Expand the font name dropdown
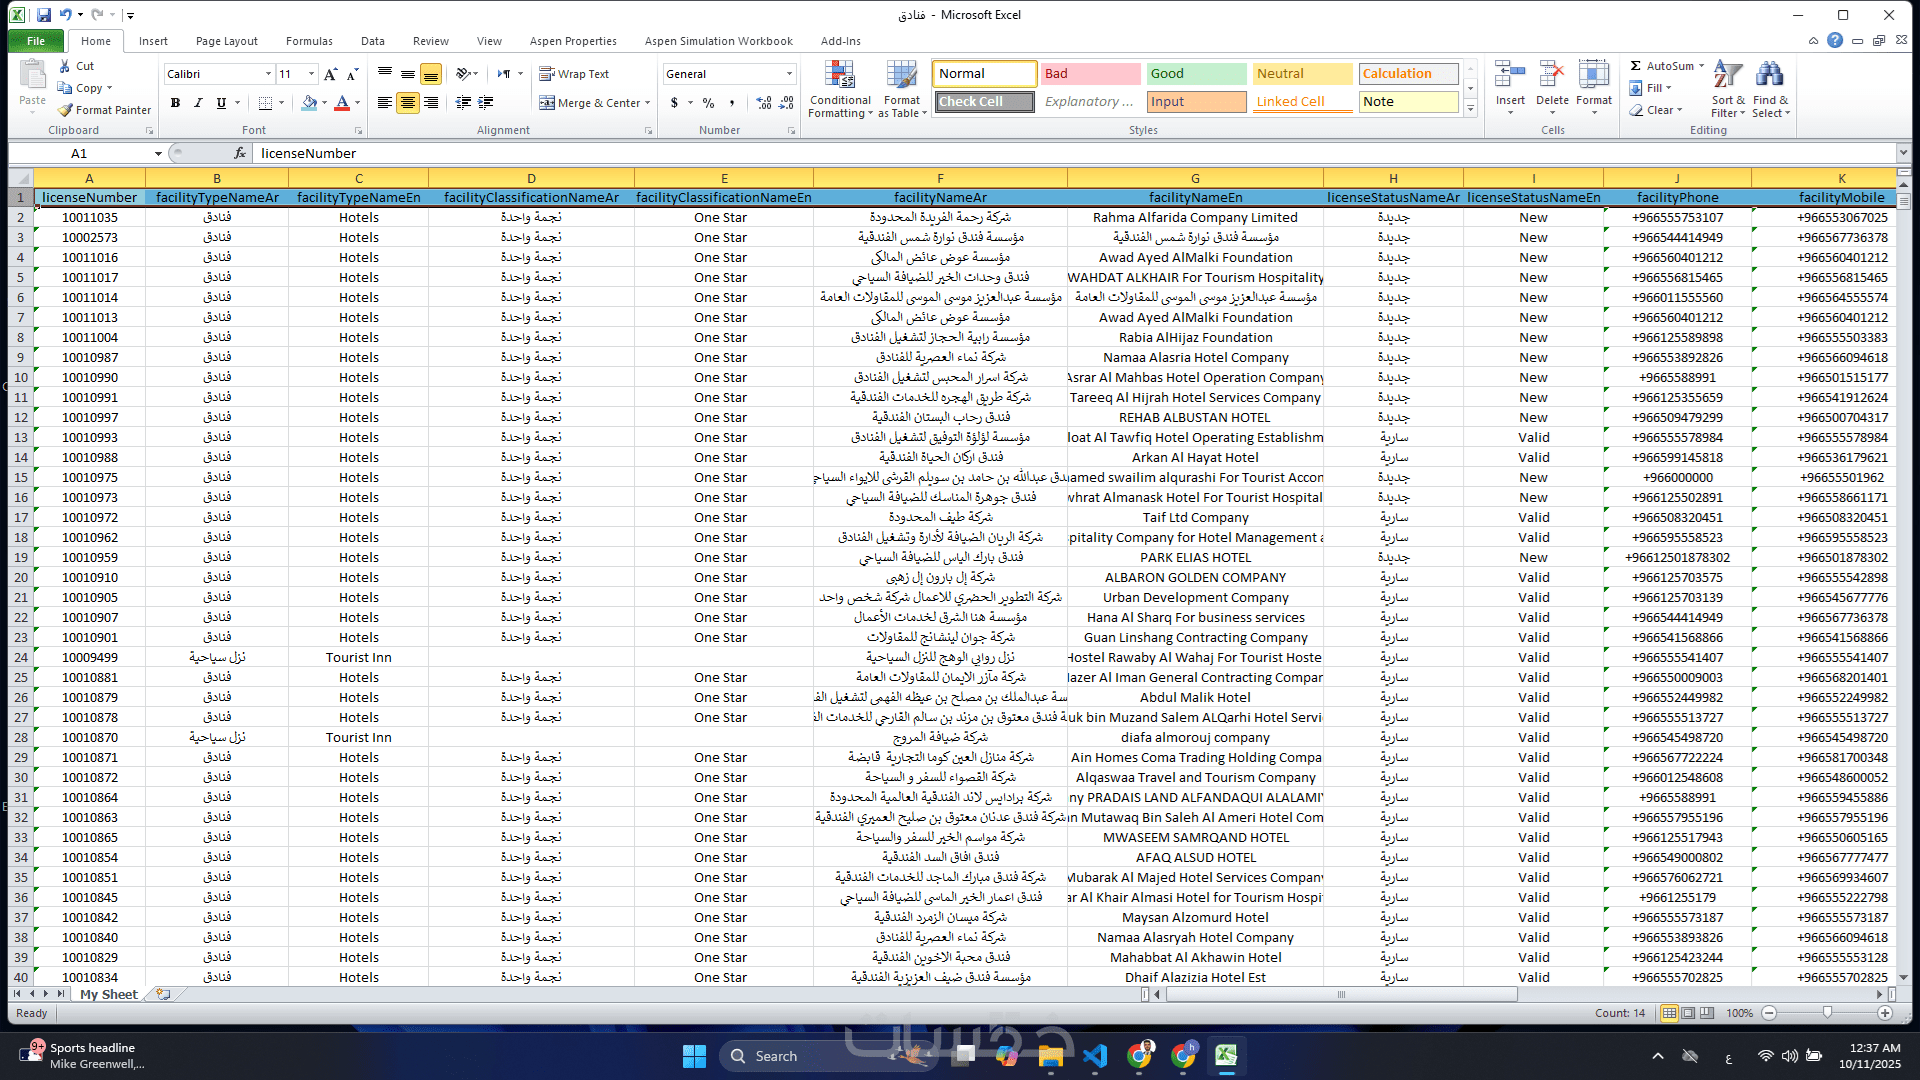The width and height of the screenshot is (1920, 1080). point(268,74)
